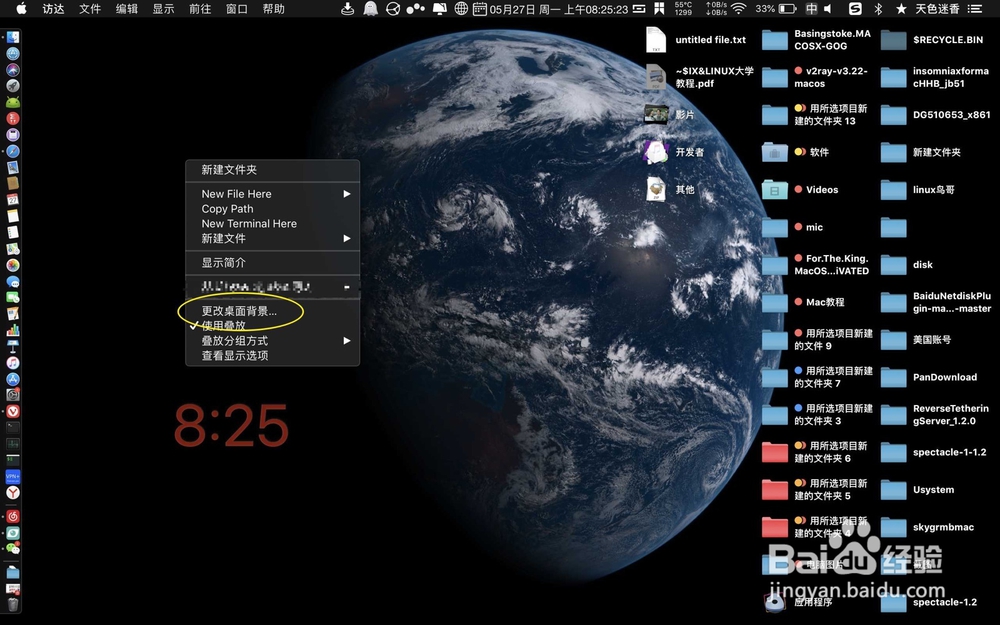Image resolution: width=1000 pixels, height=625 pixels.
Task: Open Photos app in the Dock
Action: pyautogui.click(x=13, y=265)
